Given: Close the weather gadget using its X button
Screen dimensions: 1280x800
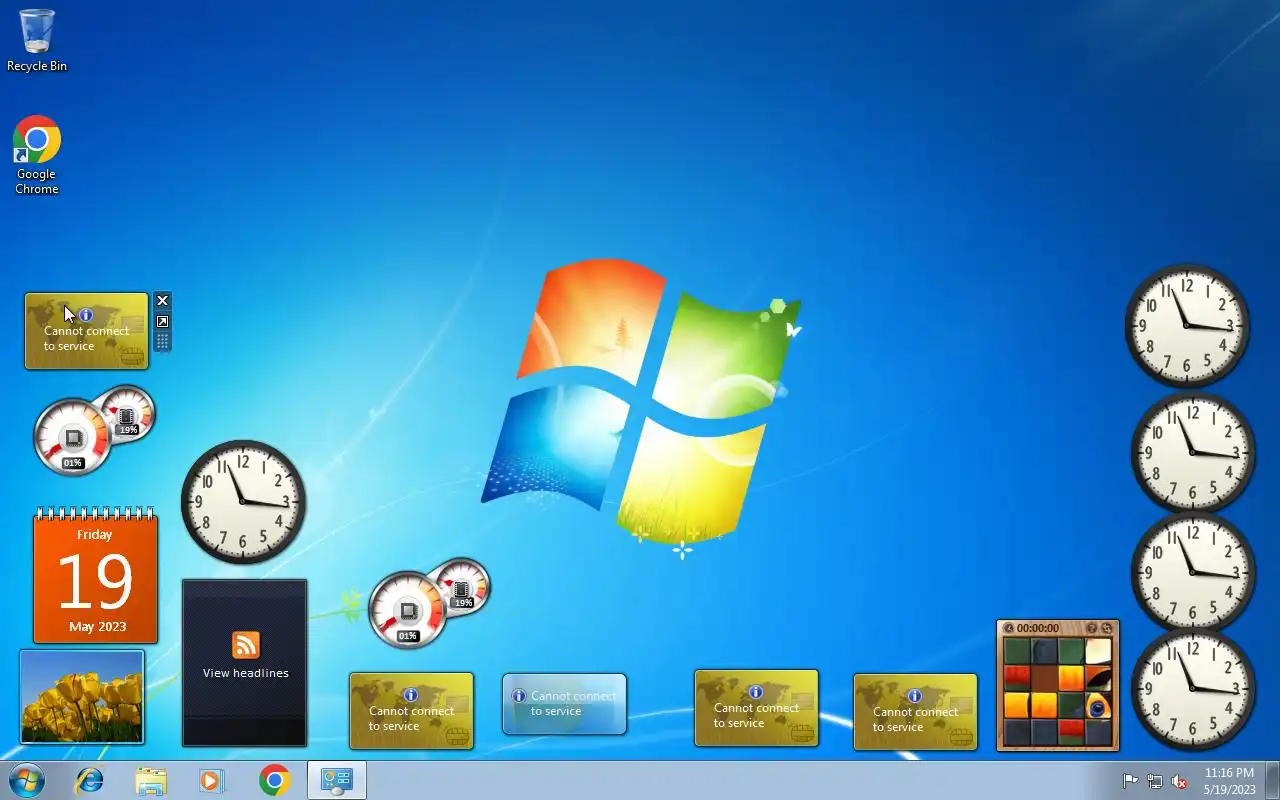Looking at the screenshot, I should point(162,301).
